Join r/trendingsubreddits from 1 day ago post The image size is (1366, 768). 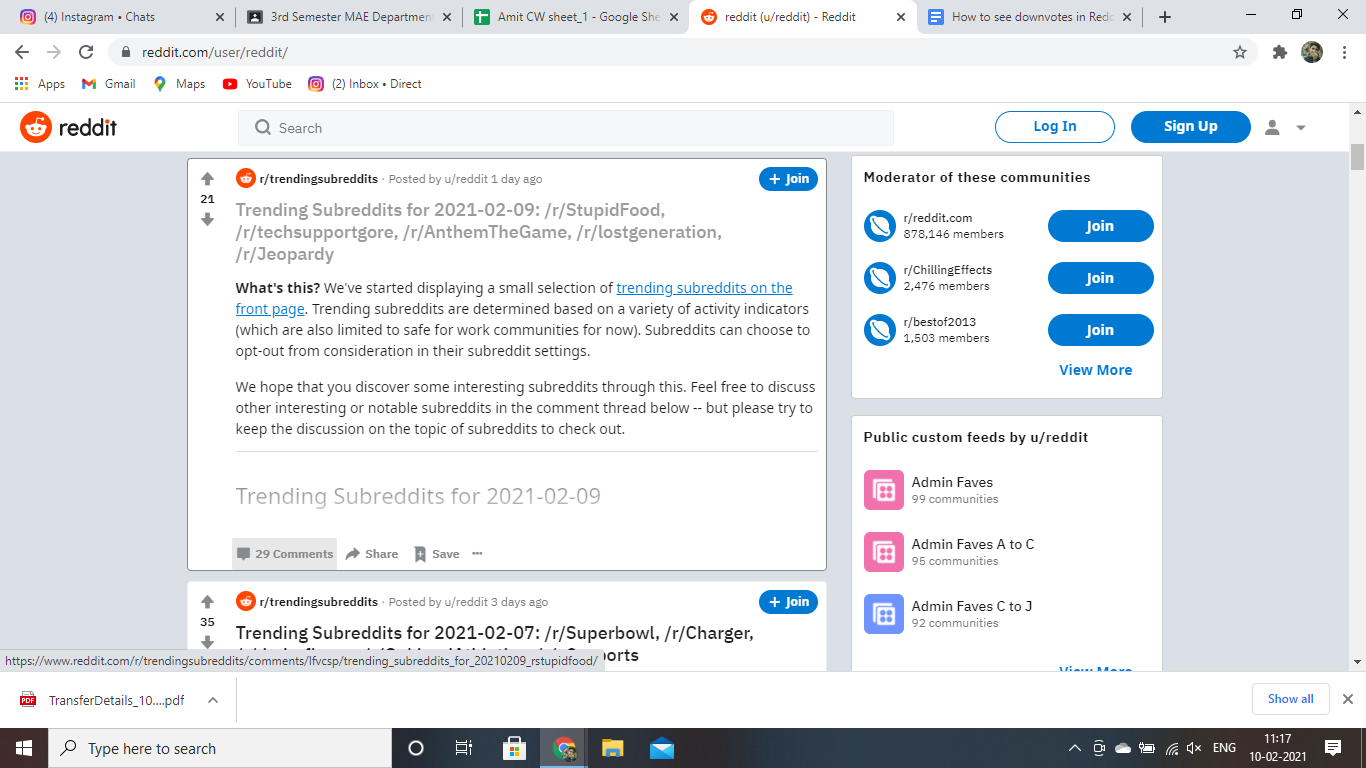point(788,179)
